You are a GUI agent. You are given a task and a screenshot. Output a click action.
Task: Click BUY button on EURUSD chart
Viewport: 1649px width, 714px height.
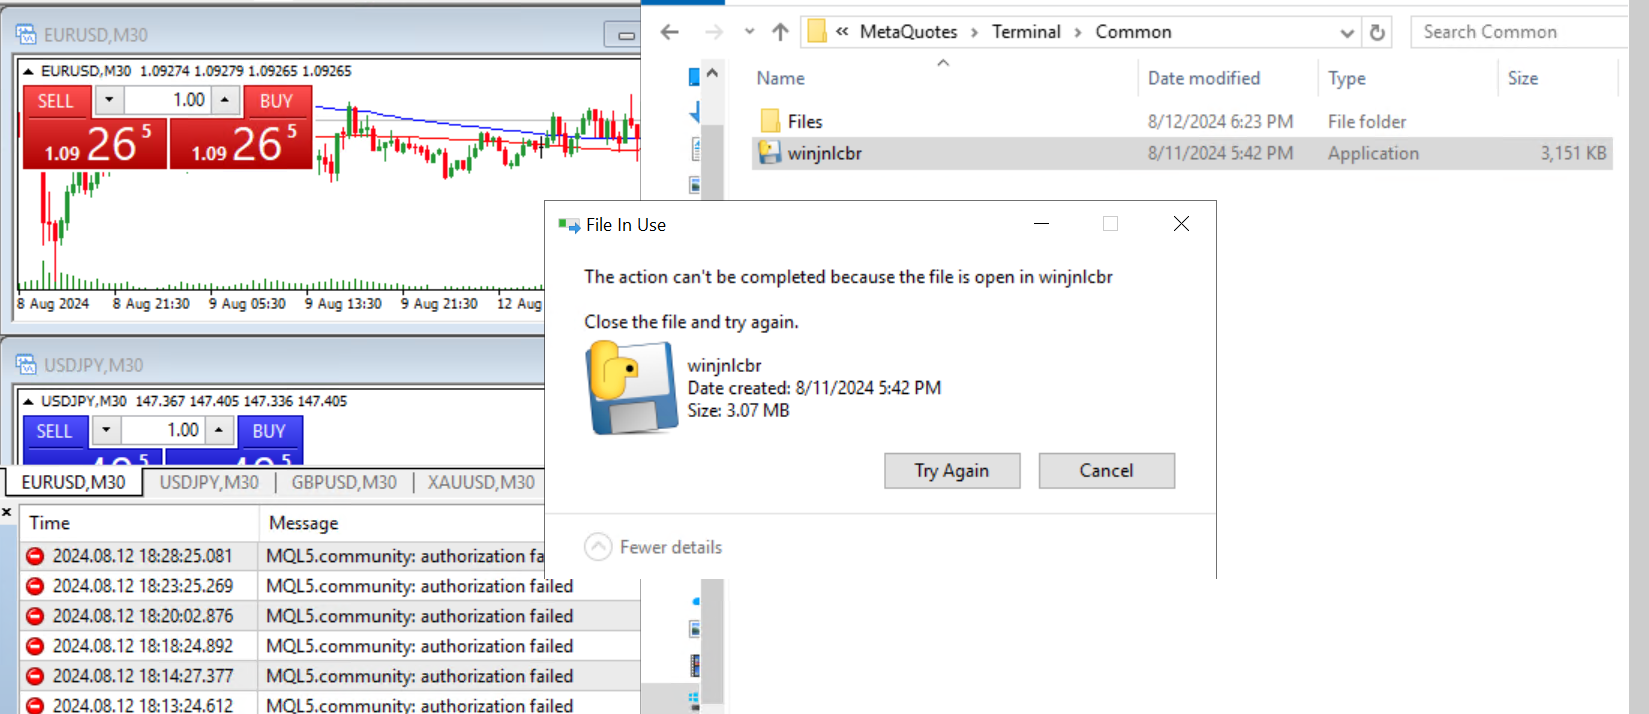(276, 101)
